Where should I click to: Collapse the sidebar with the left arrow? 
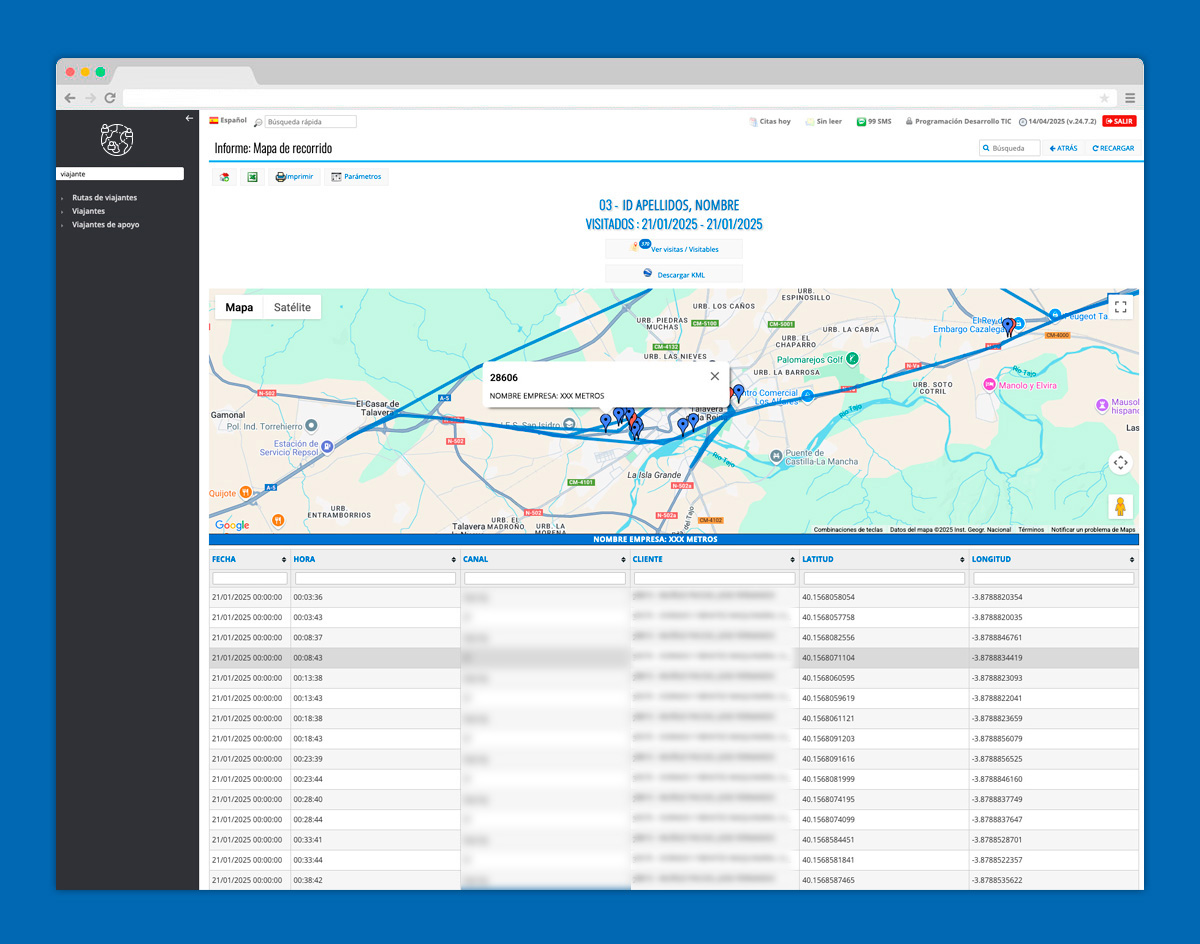click(189, 118)
